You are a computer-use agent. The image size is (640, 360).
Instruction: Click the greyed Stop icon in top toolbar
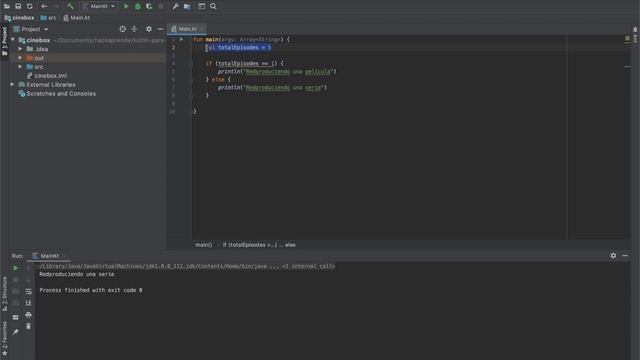click(161, 6)
